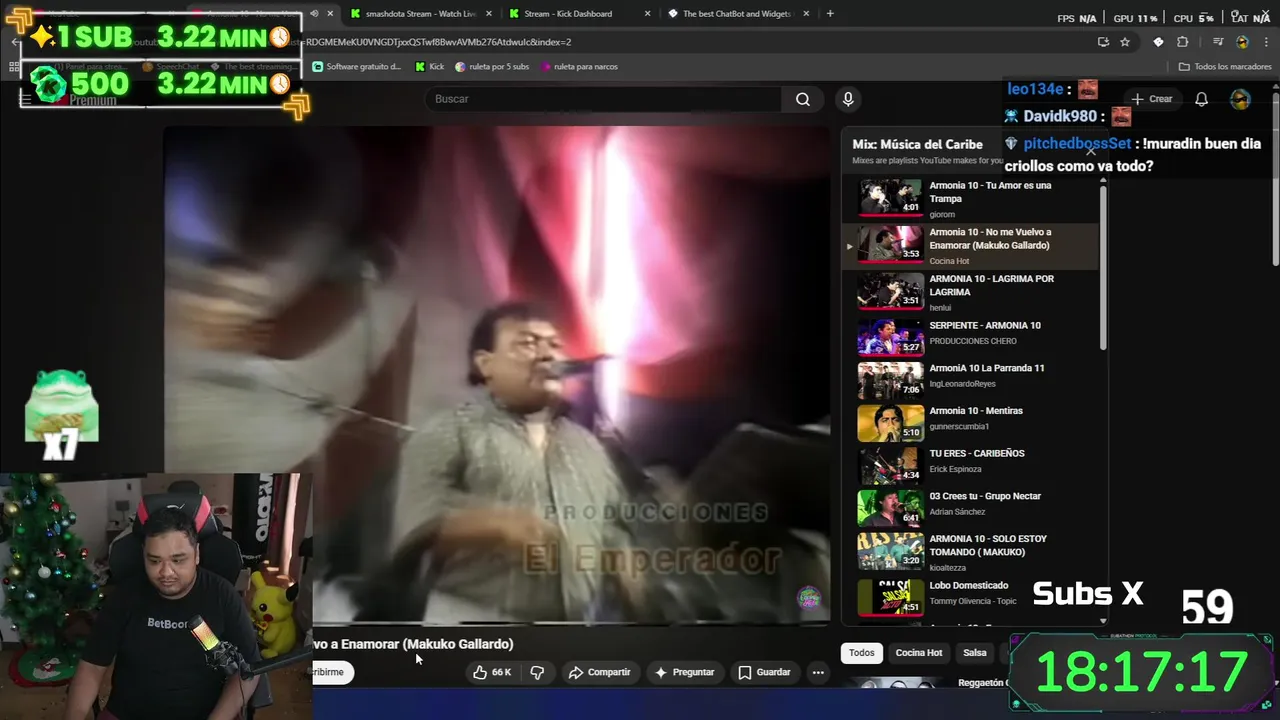Click gunnerscumbia1 channel name
1280x720 pixels.
tap(959, 427)
